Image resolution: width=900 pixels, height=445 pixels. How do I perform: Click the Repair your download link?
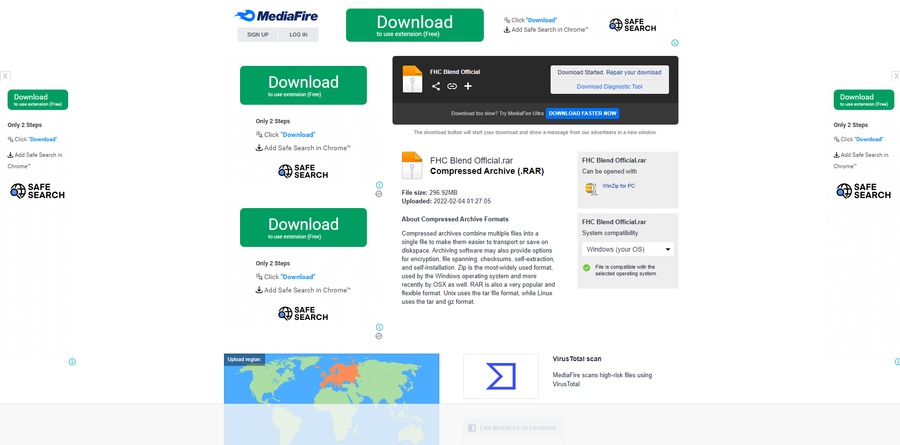tap(634, 73)
